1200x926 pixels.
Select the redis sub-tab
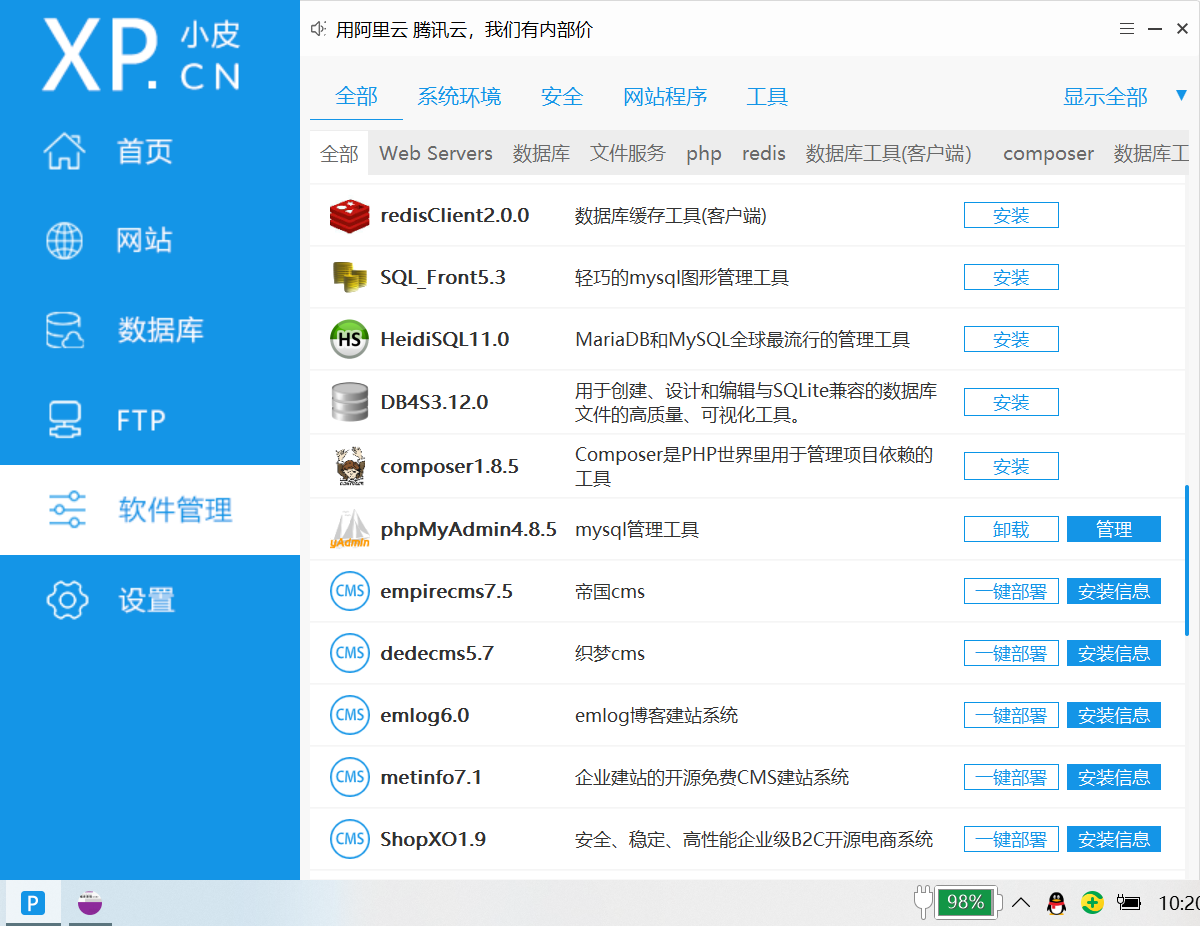click(764, 154)
